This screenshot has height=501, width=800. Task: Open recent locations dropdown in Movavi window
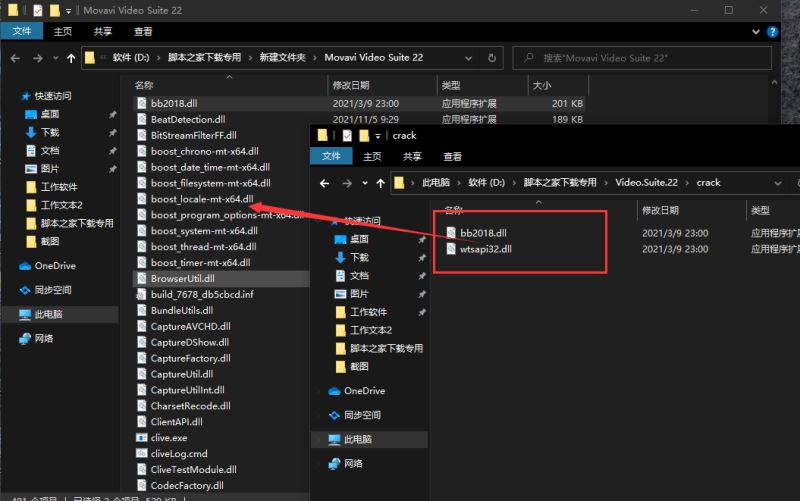55,58
